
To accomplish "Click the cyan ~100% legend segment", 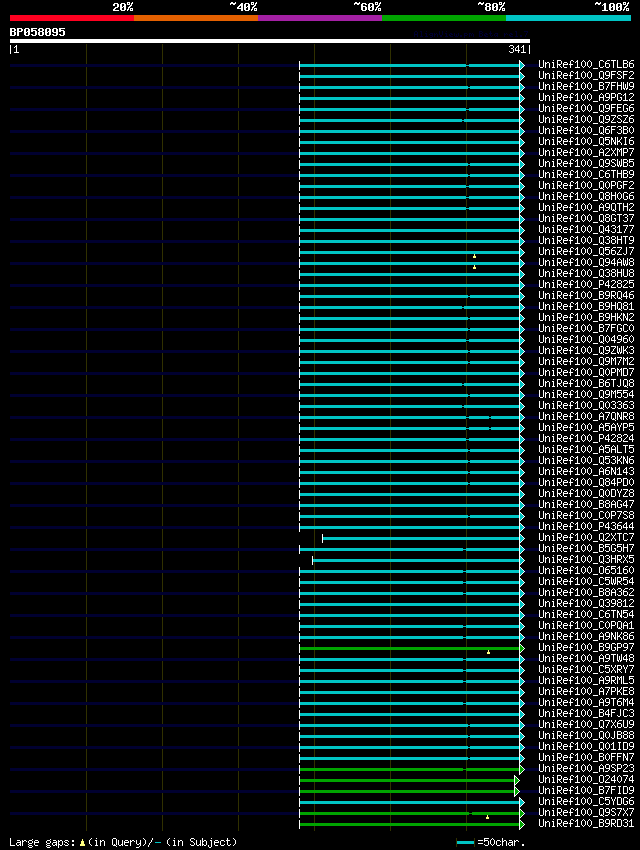I will pos(568,18).
